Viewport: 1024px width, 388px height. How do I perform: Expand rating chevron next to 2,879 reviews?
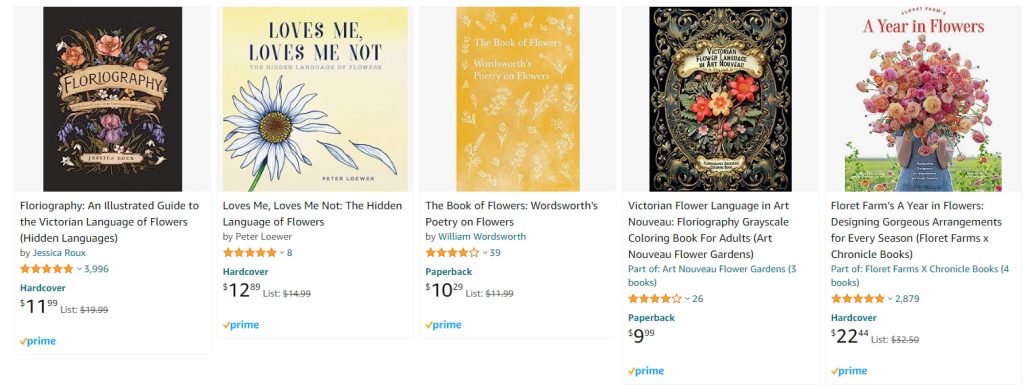click(889, 299)
